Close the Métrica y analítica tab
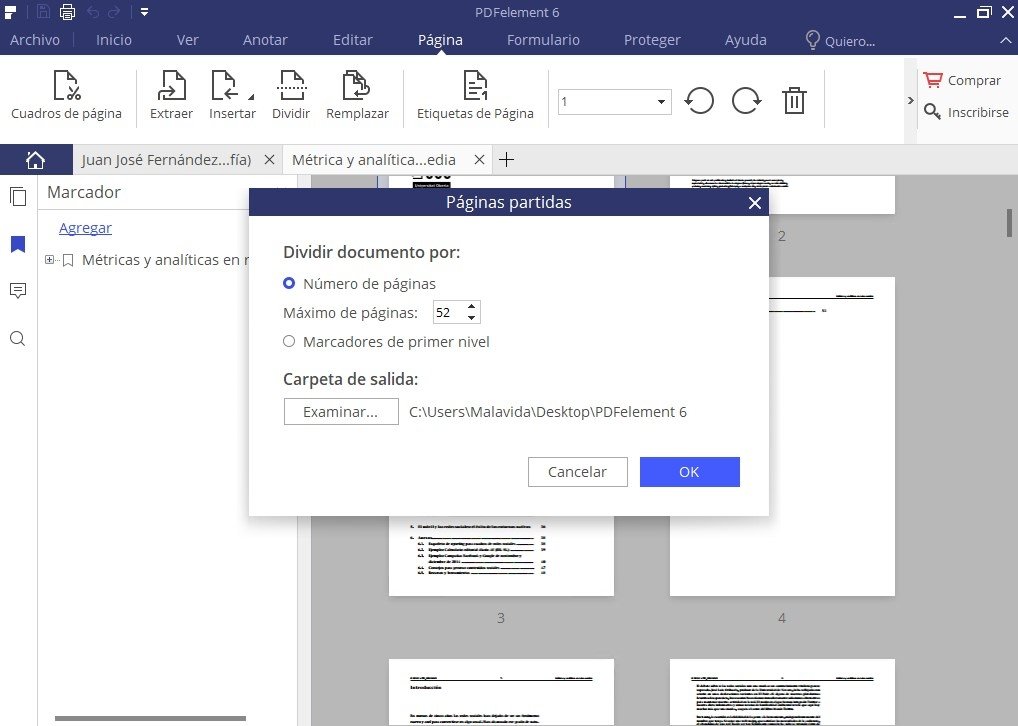The width and height of the screenshot is (1018, 726). click(x=479, y=160)
